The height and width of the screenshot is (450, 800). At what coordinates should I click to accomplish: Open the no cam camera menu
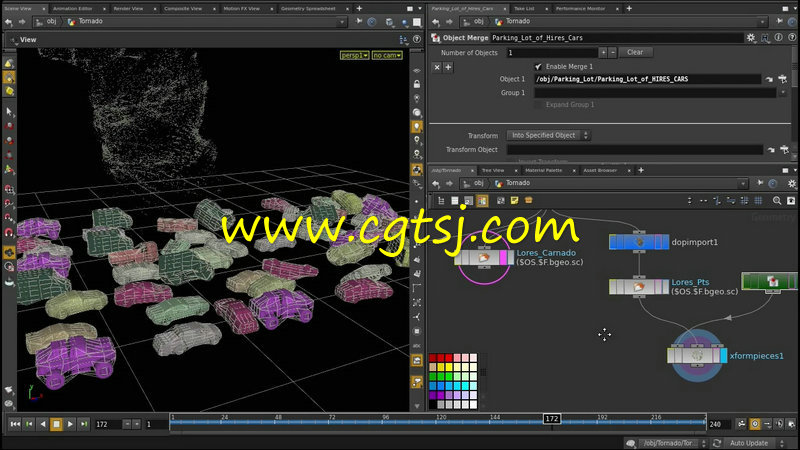387,55
